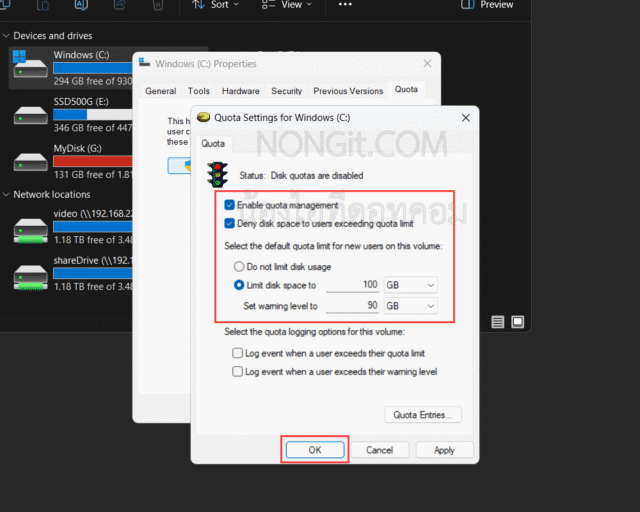This screenshot has width=640, height=512.
Task: Open the Previous Versions tab
Action: (348, 91)
